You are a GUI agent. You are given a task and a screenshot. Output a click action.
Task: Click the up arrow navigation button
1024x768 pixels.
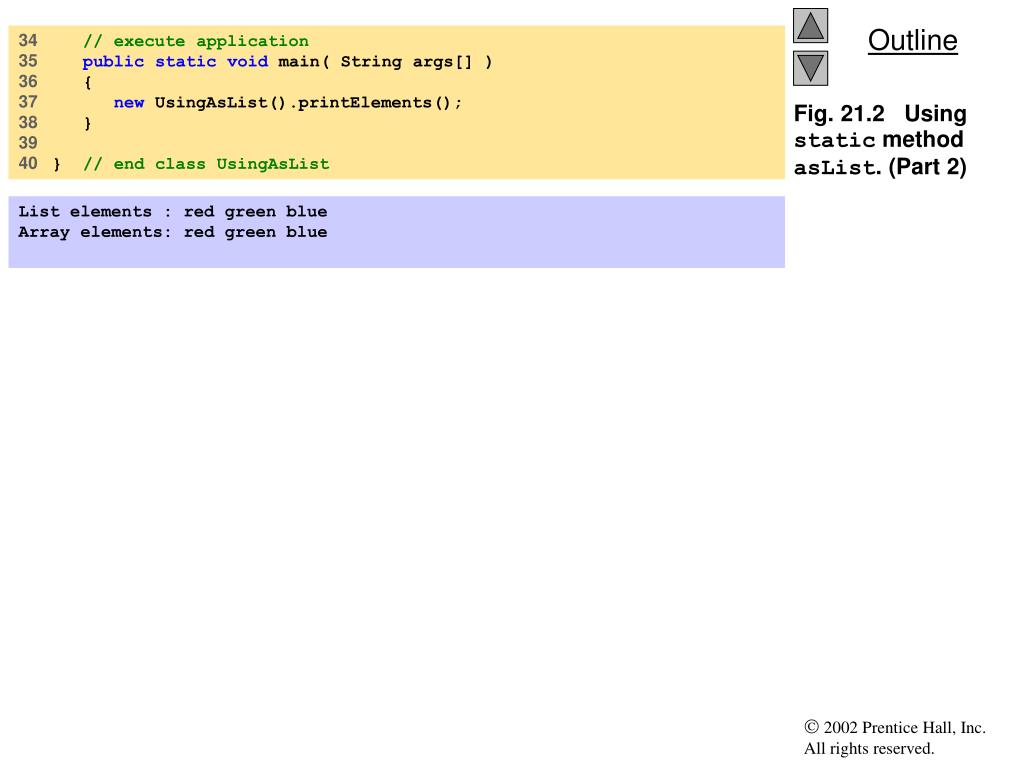pyautogui.click(x=810, y=25)
